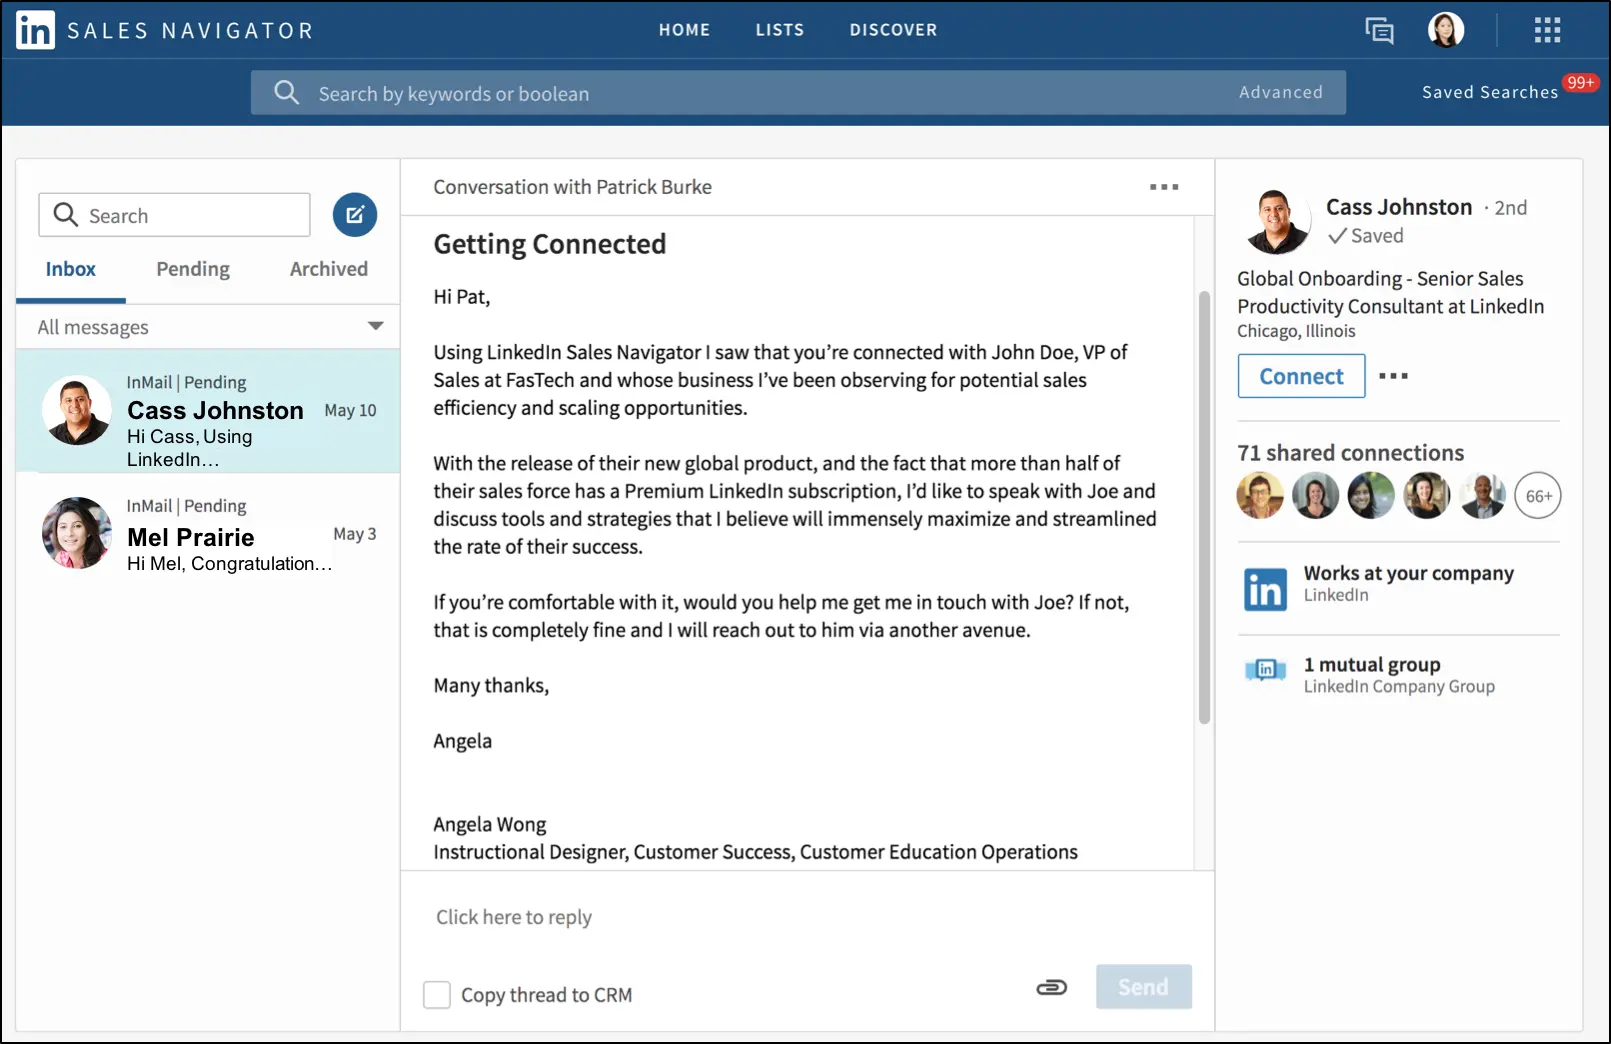This screenshot has width=1611, height=1044.
Task: Click the LinkedIn Sales Navigator logo
Action: [163, 29]
